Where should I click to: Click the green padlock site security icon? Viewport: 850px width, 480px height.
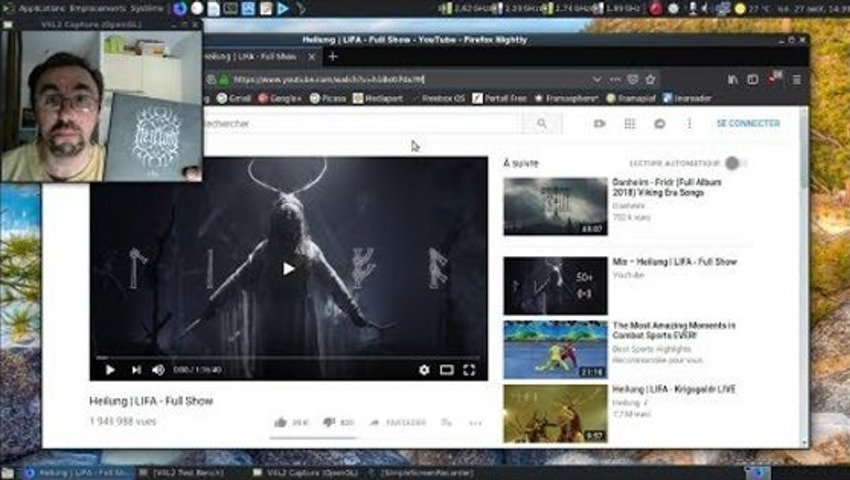[x=224, y=80]
